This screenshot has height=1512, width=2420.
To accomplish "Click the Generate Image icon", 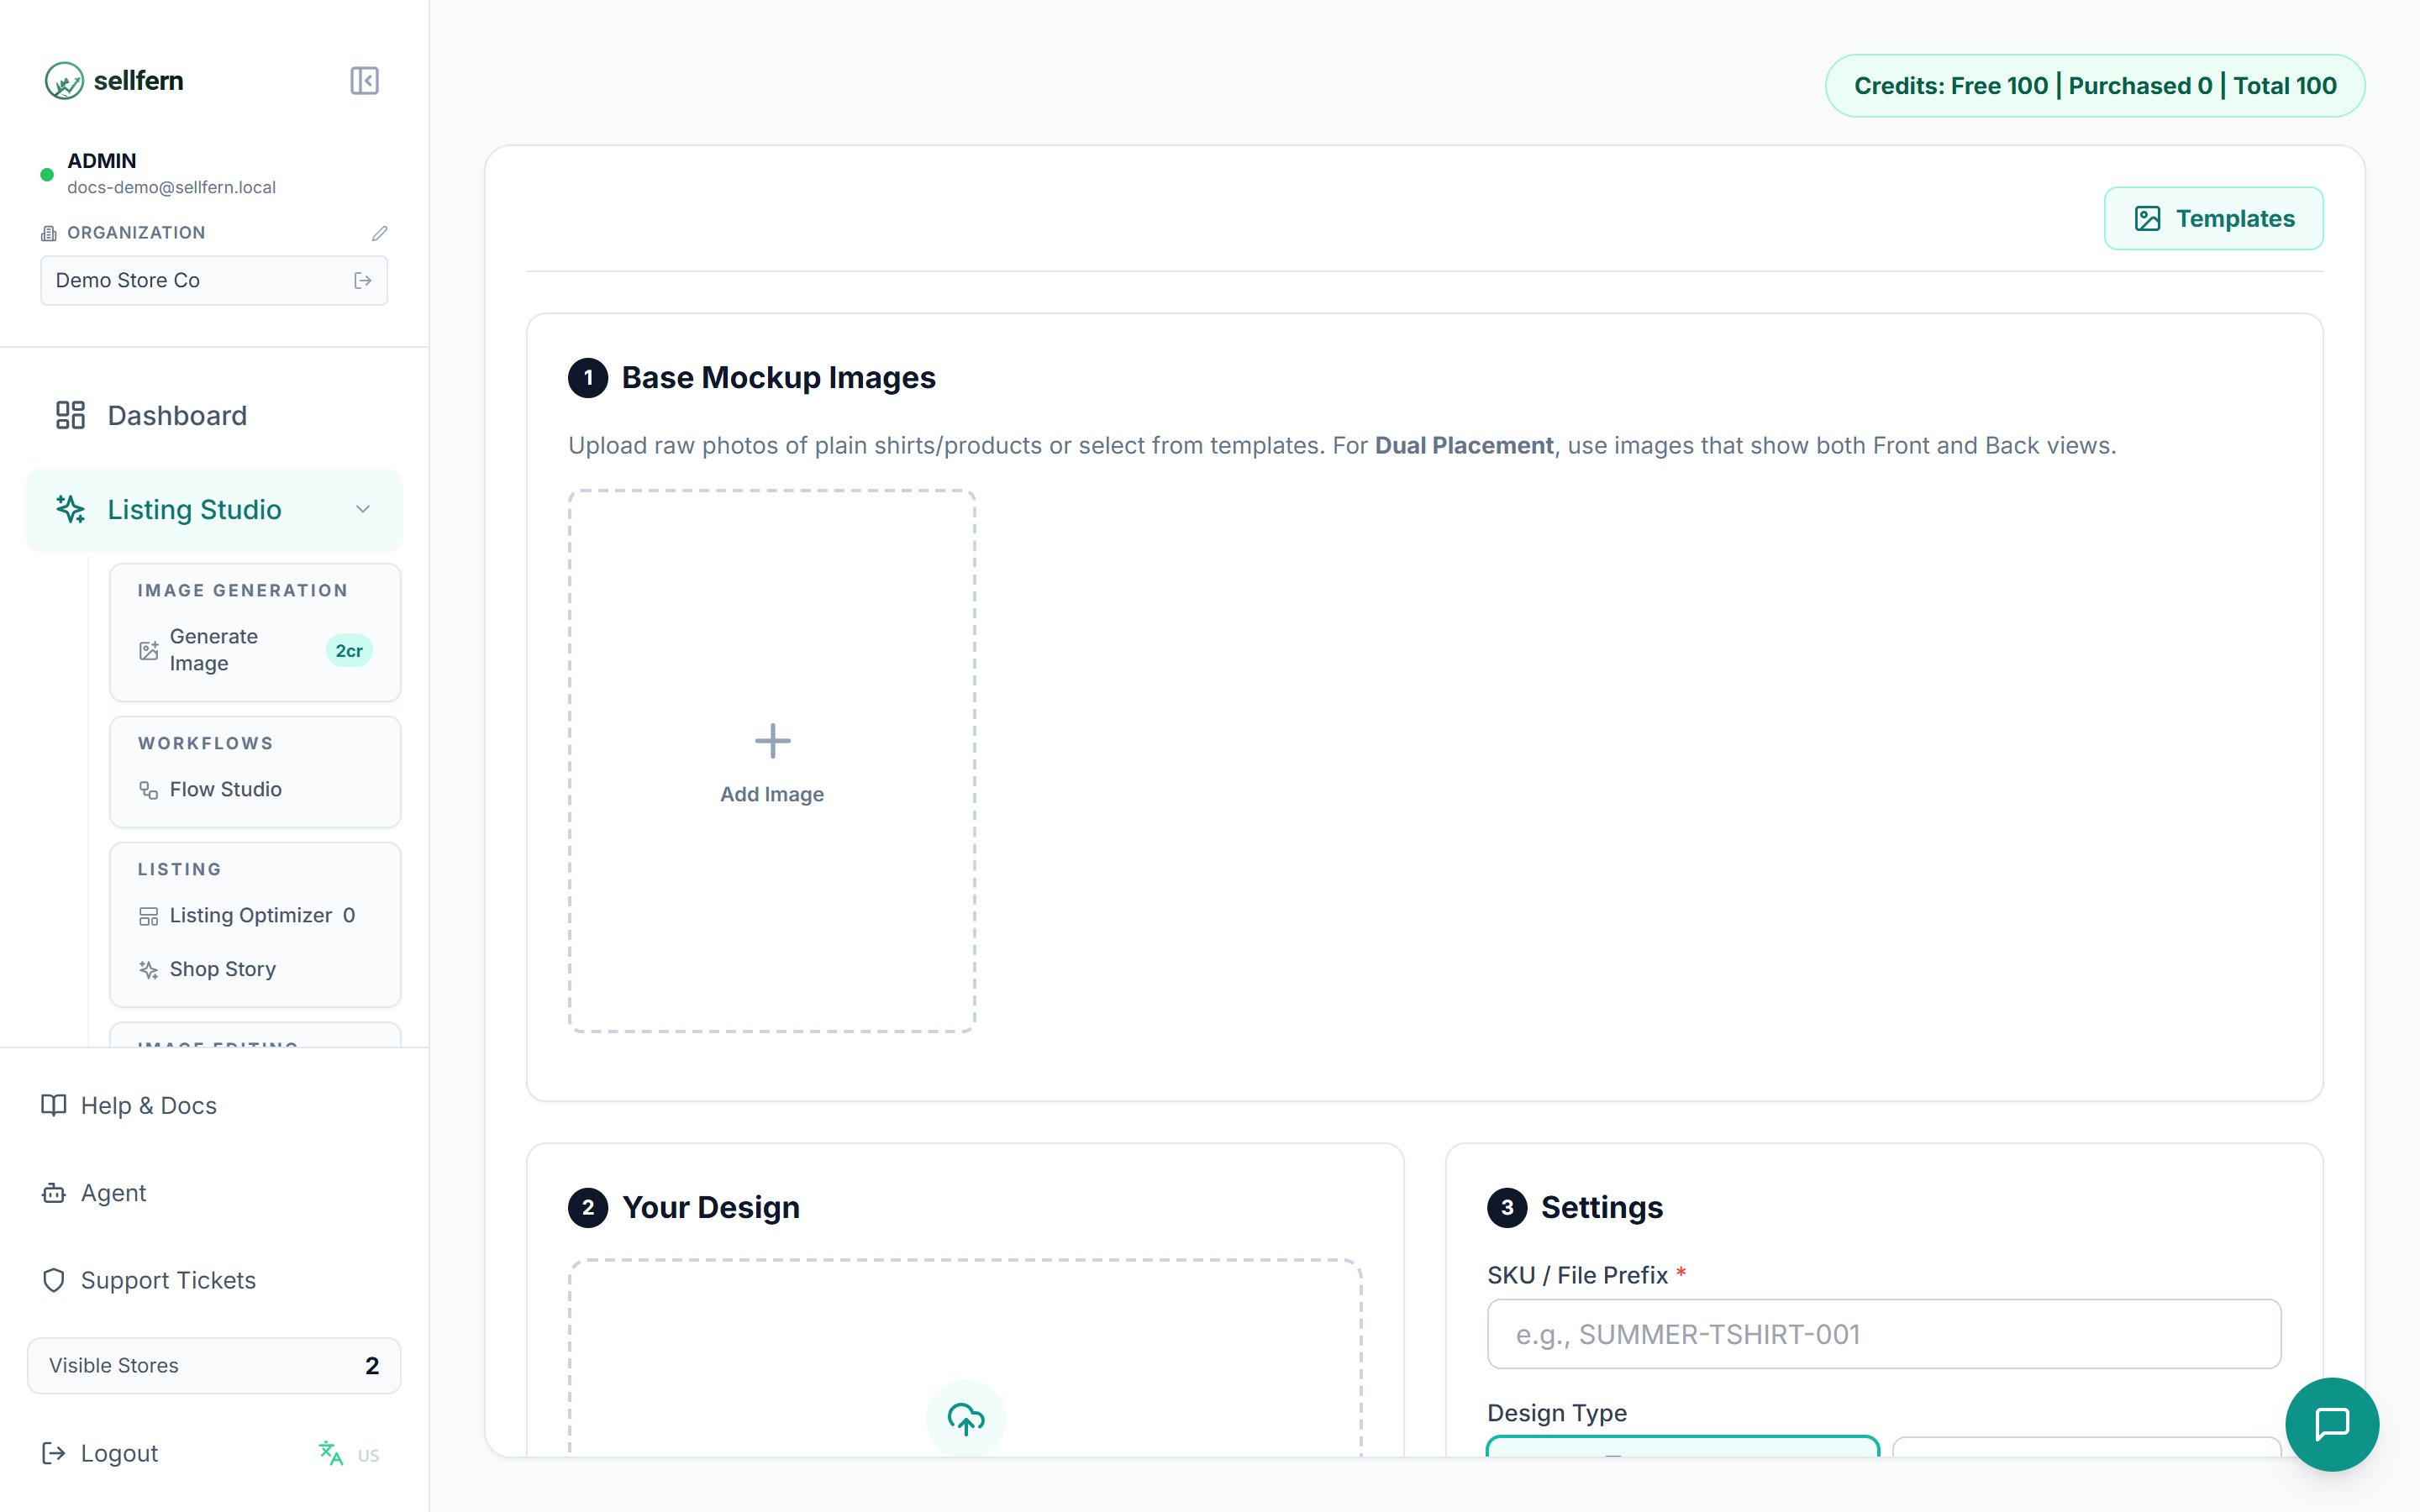I will click(148, 651).
